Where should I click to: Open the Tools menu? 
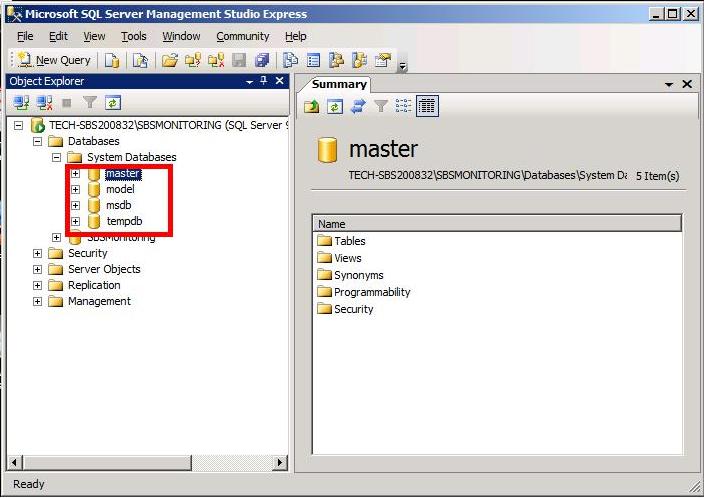[134, 36]
